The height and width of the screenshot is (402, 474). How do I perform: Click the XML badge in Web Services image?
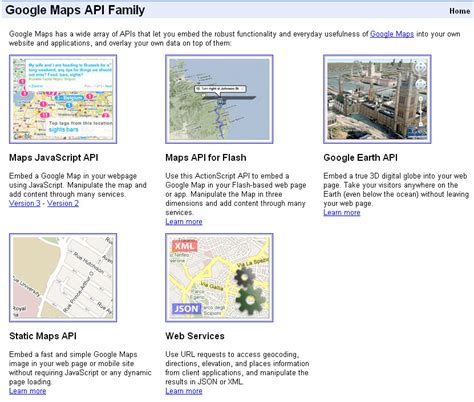coord(185,246)
